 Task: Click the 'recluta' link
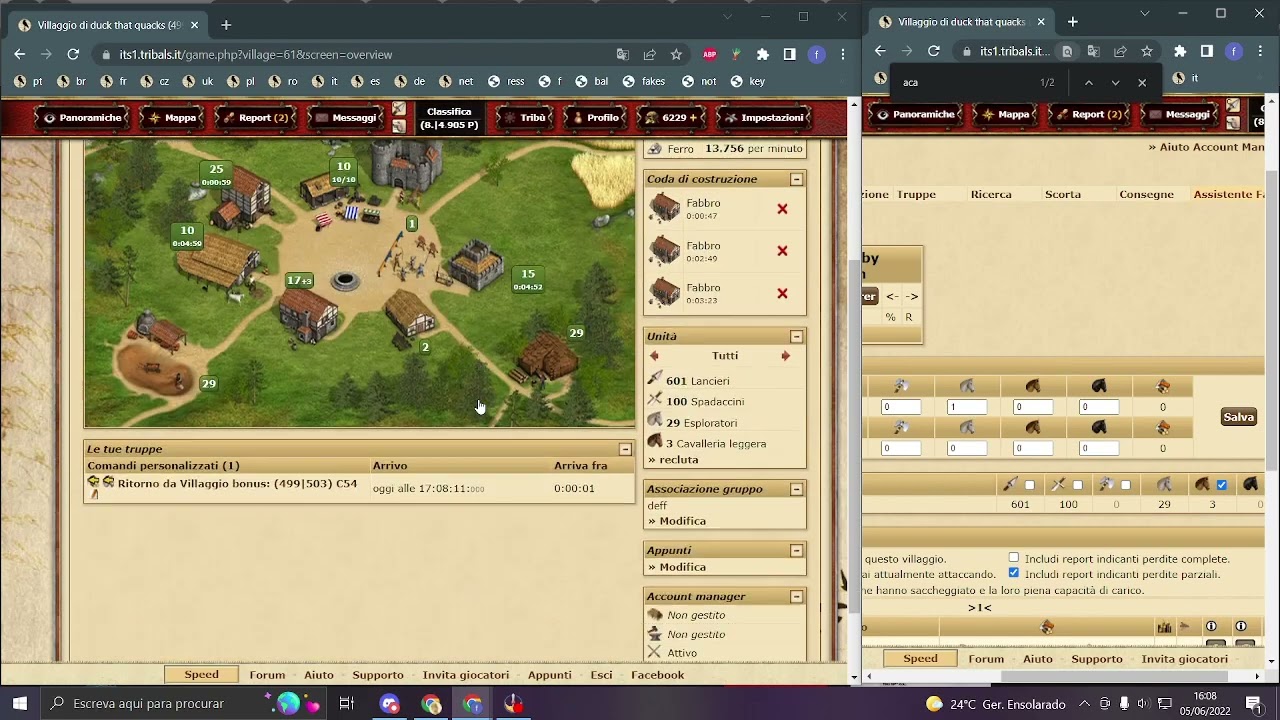coord(679,460)
